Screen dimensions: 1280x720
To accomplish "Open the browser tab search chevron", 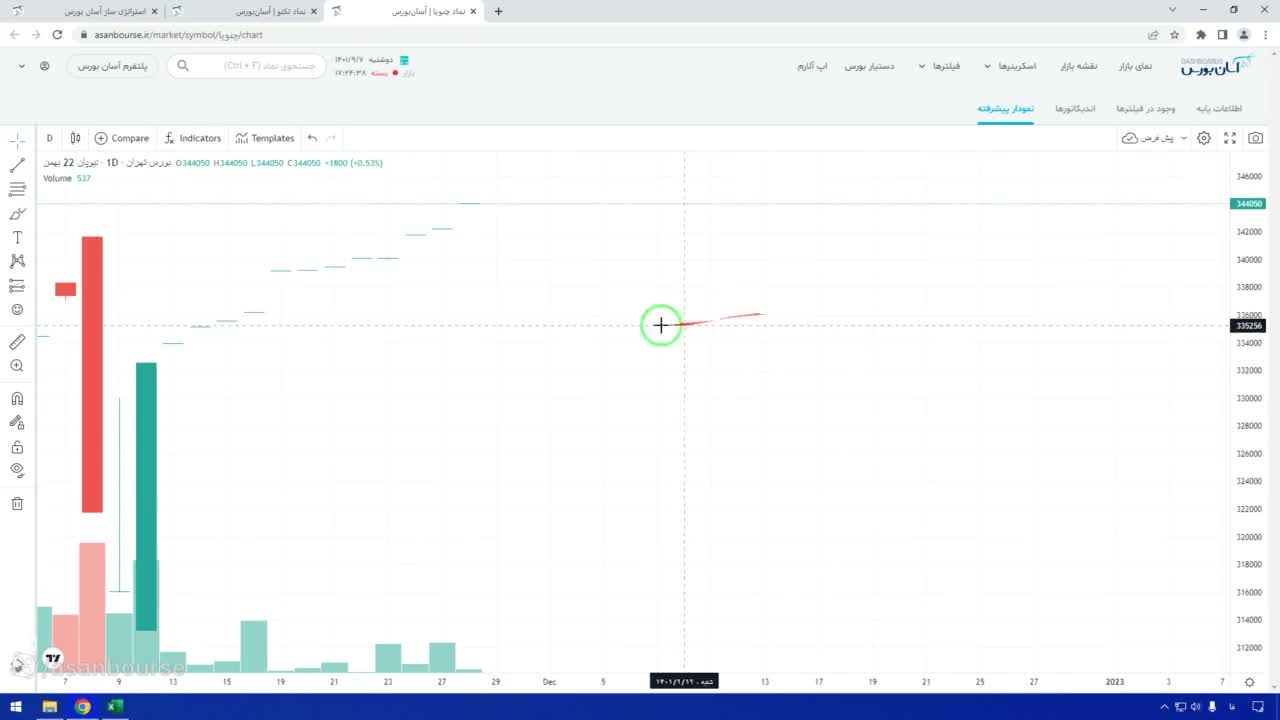I will coord(1173,10).
